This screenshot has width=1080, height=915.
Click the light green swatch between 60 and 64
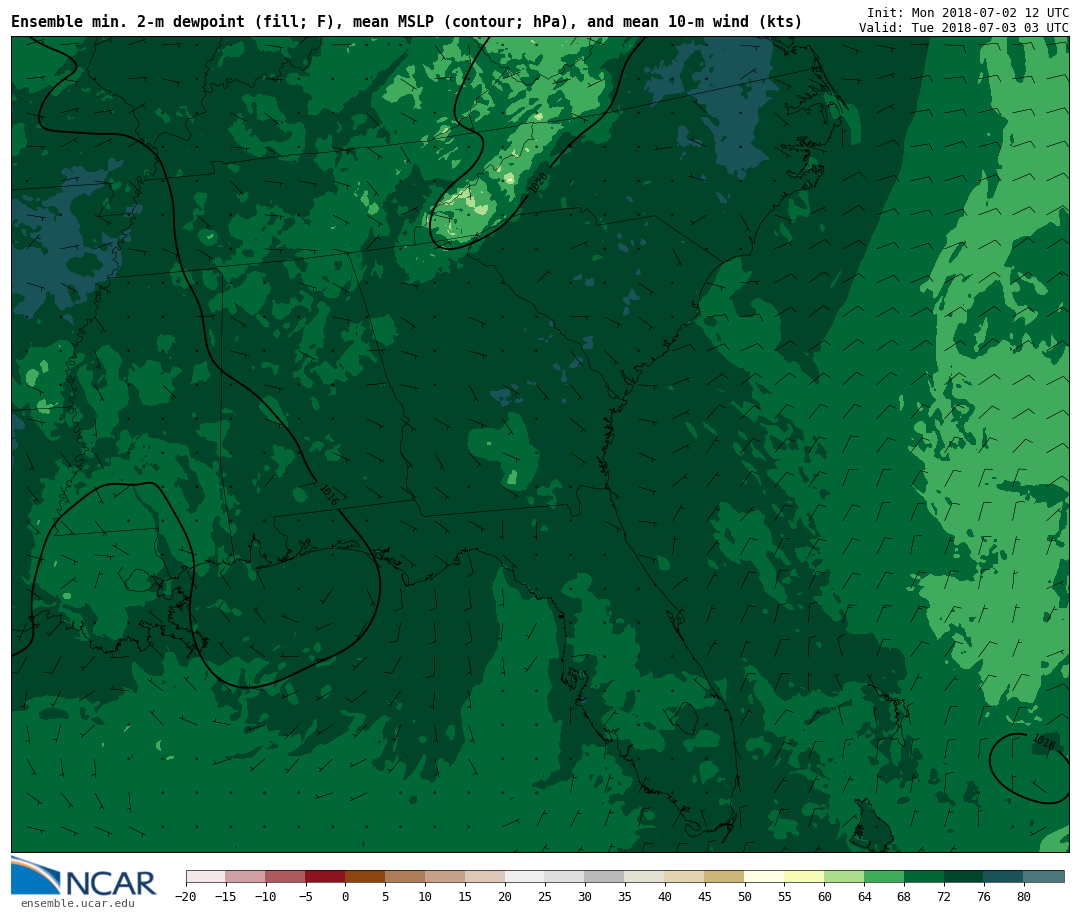tap(845, 877)
